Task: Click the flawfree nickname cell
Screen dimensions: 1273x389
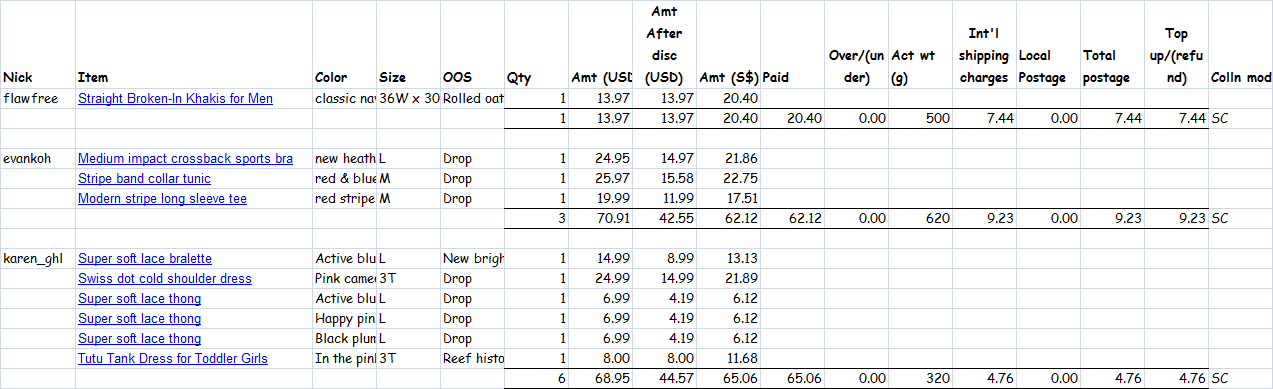Action: (37, 98)
